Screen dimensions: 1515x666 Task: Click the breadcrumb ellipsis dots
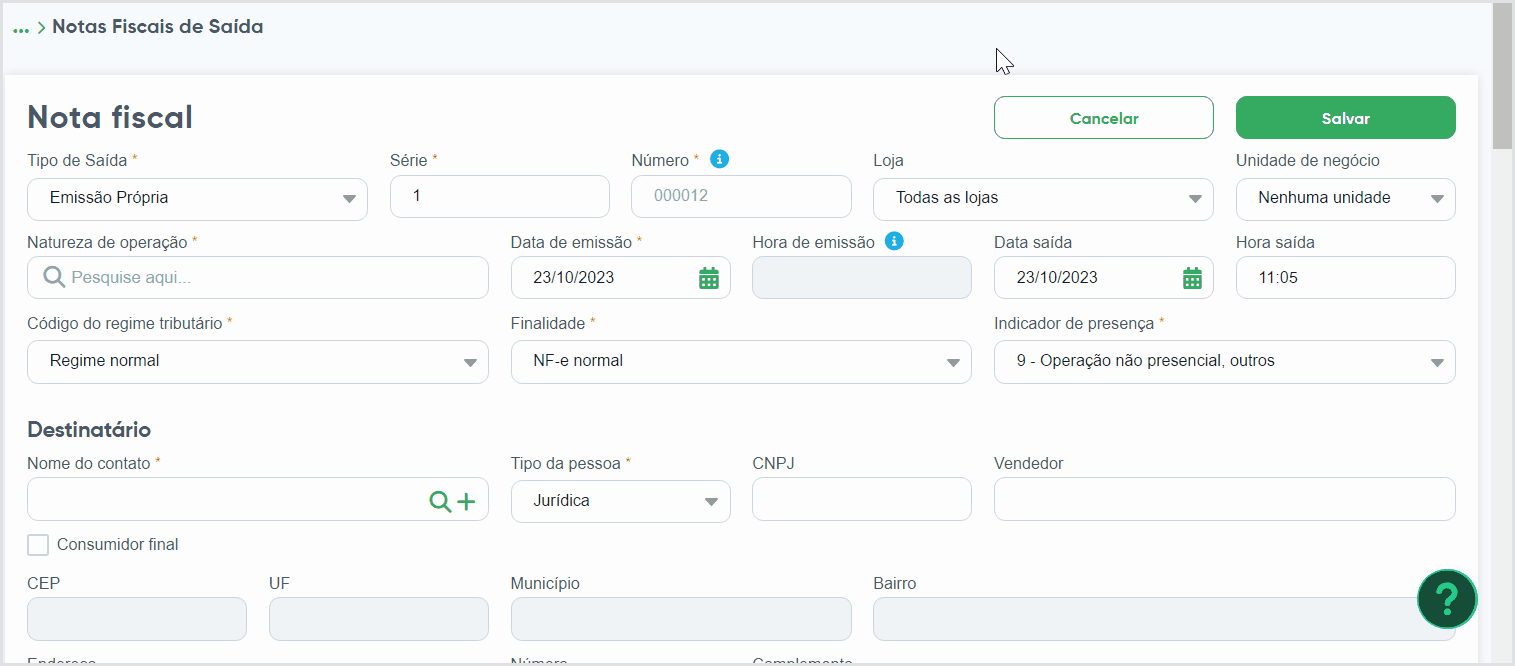coord(21,31)
